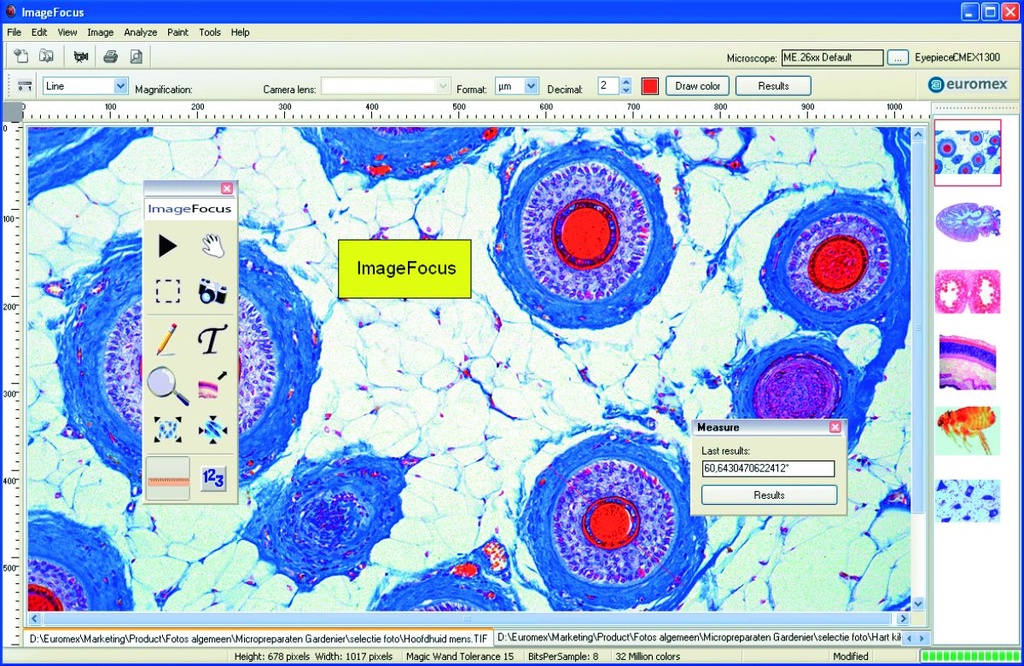Switch to the second image tab starting Hart
1024x666 pixels.
click(x=698, y=637)
